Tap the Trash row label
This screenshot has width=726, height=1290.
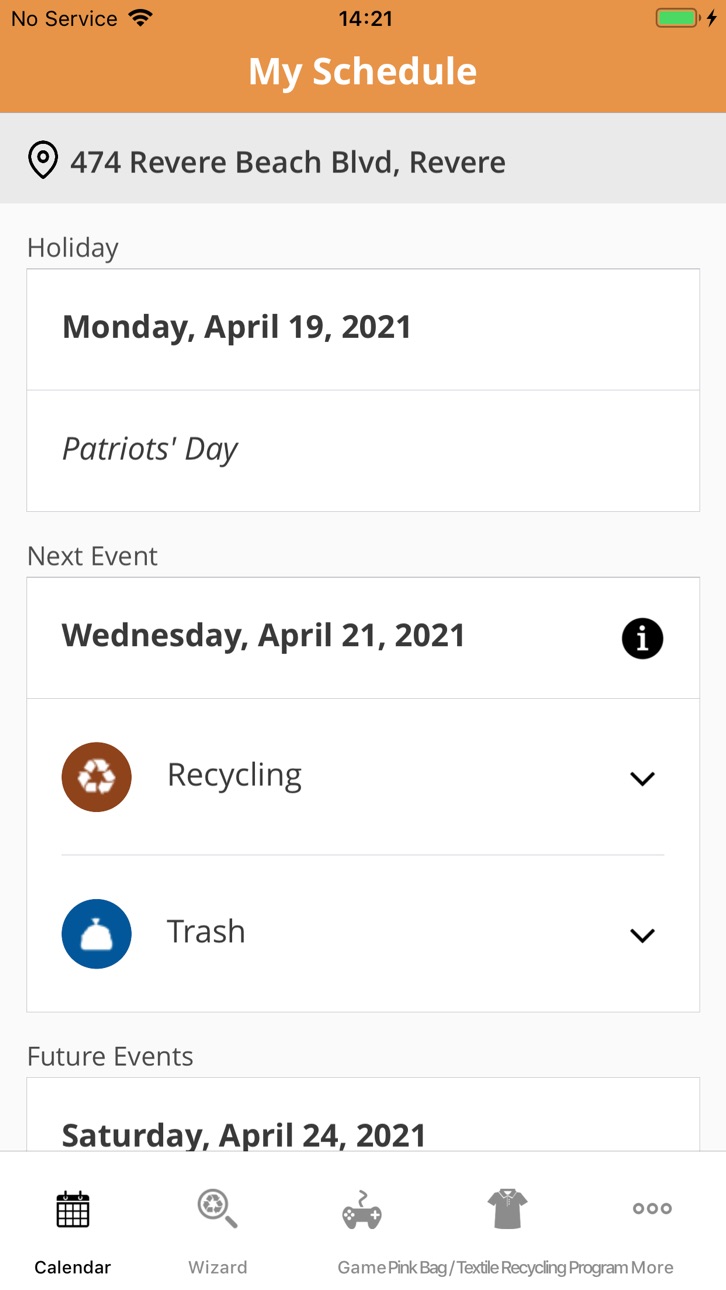tap(206, 931)
